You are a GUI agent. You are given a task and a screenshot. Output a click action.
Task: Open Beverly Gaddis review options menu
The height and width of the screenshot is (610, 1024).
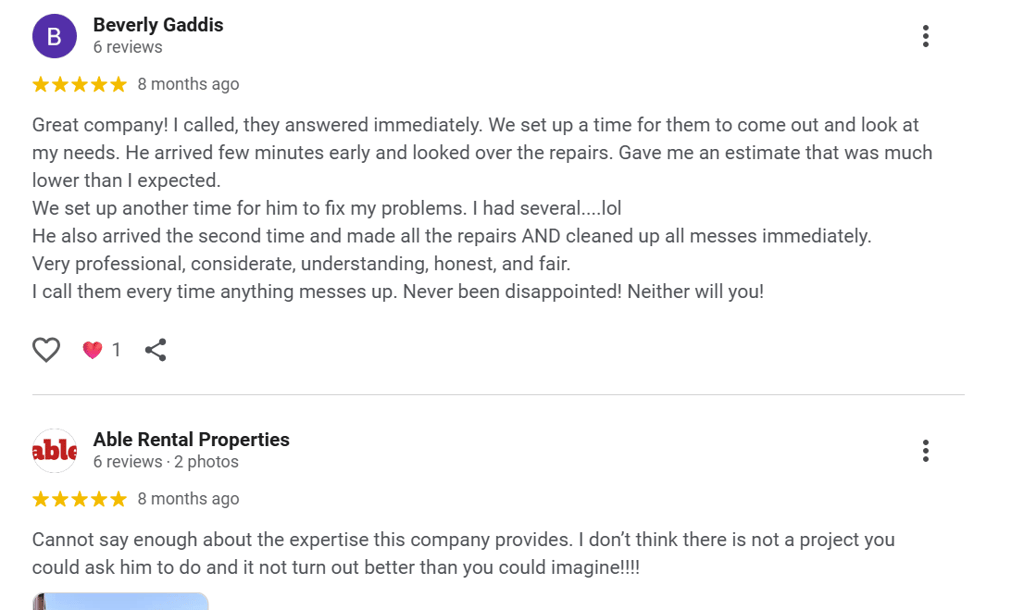[925, 36]
